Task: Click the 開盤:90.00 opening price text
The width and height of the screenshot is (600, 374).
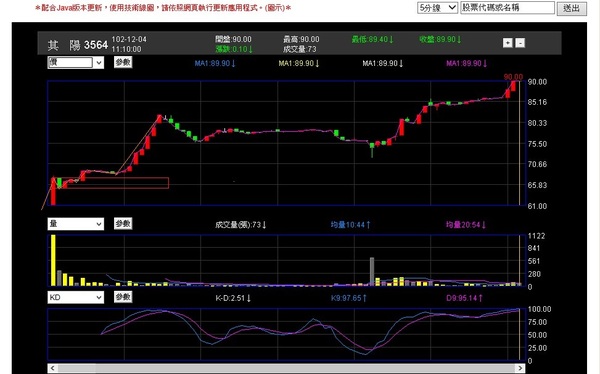Action: coord(233,39)
